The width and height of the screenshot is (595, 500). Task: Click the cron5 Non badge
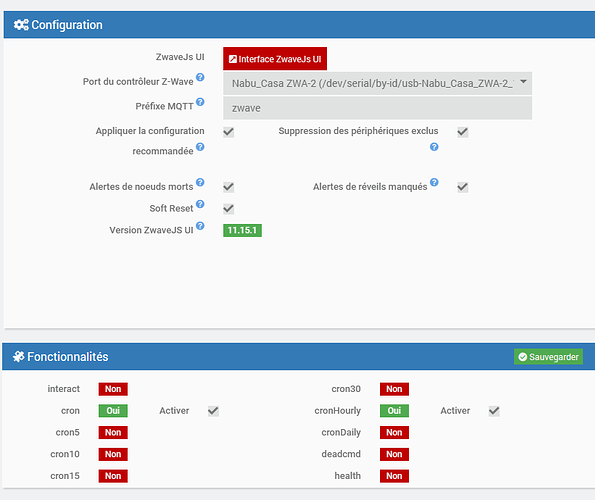(x=113, y=432)
